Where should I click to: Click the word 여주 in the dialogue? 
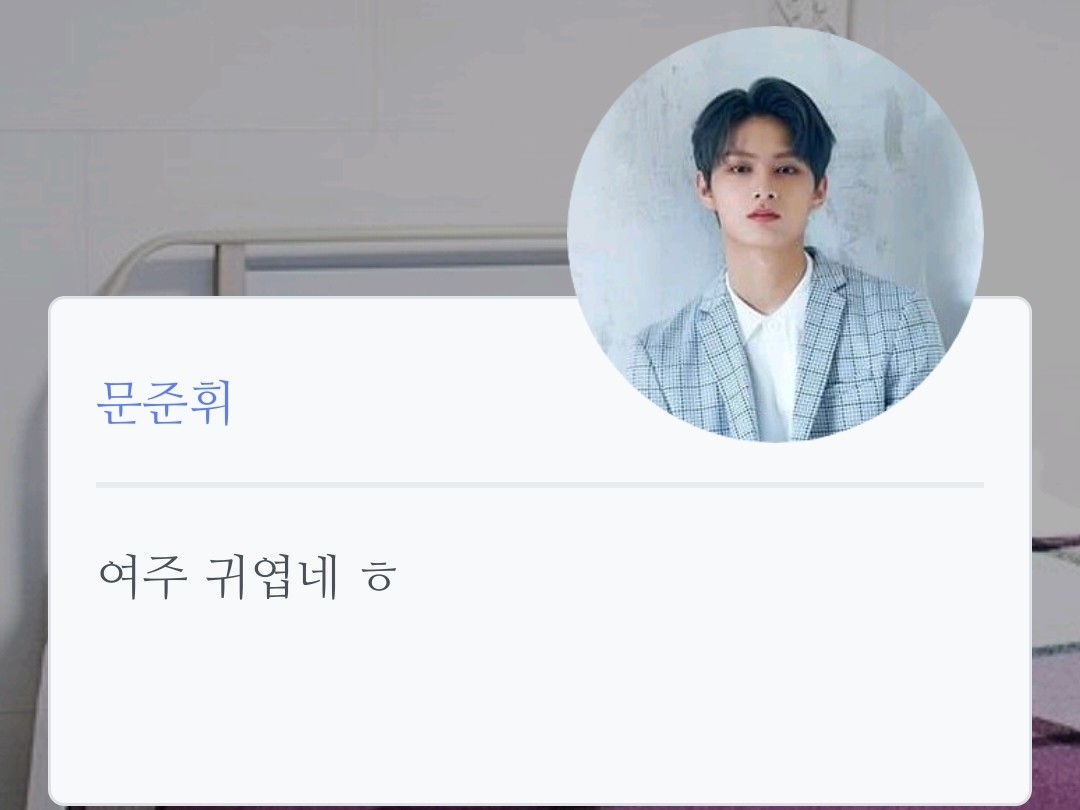pos(143,578)
